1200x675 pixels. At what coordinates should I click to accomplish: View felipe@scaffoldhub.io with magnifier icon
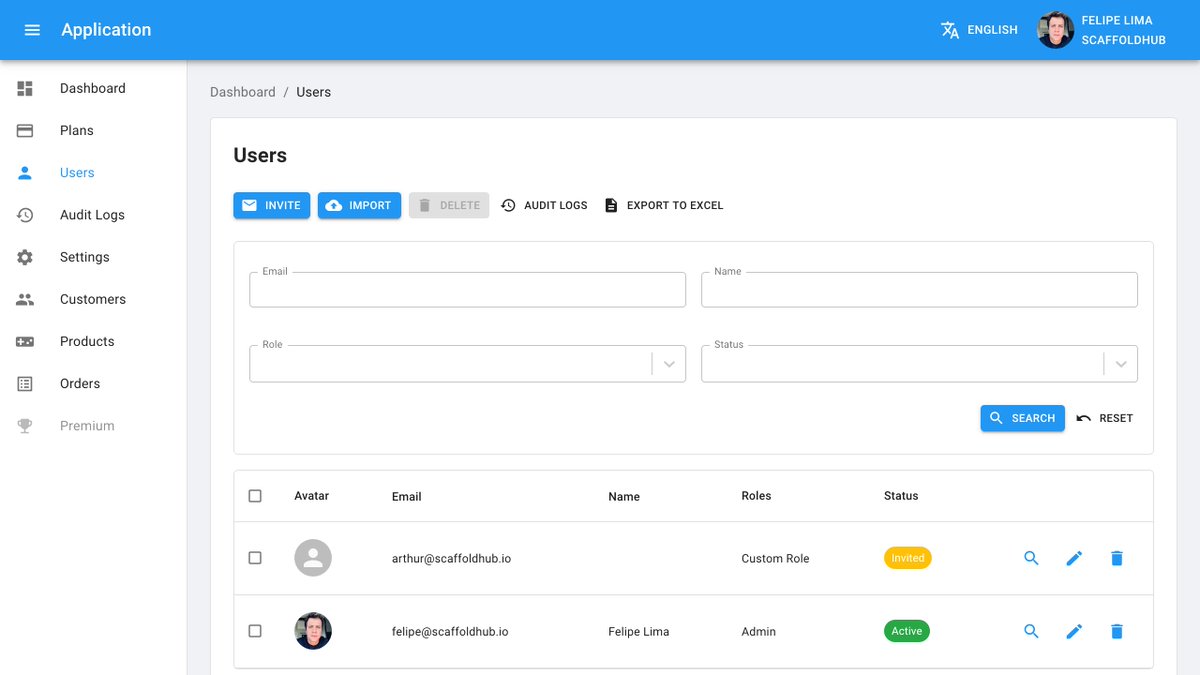pyautogui.click(x=1032, y=631)
